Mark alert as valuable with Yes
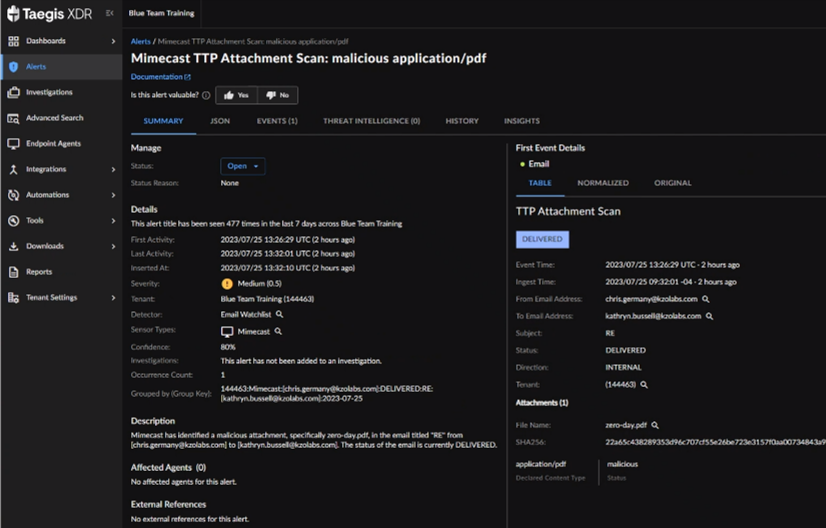Screen dimensions: 826x528 237,96
